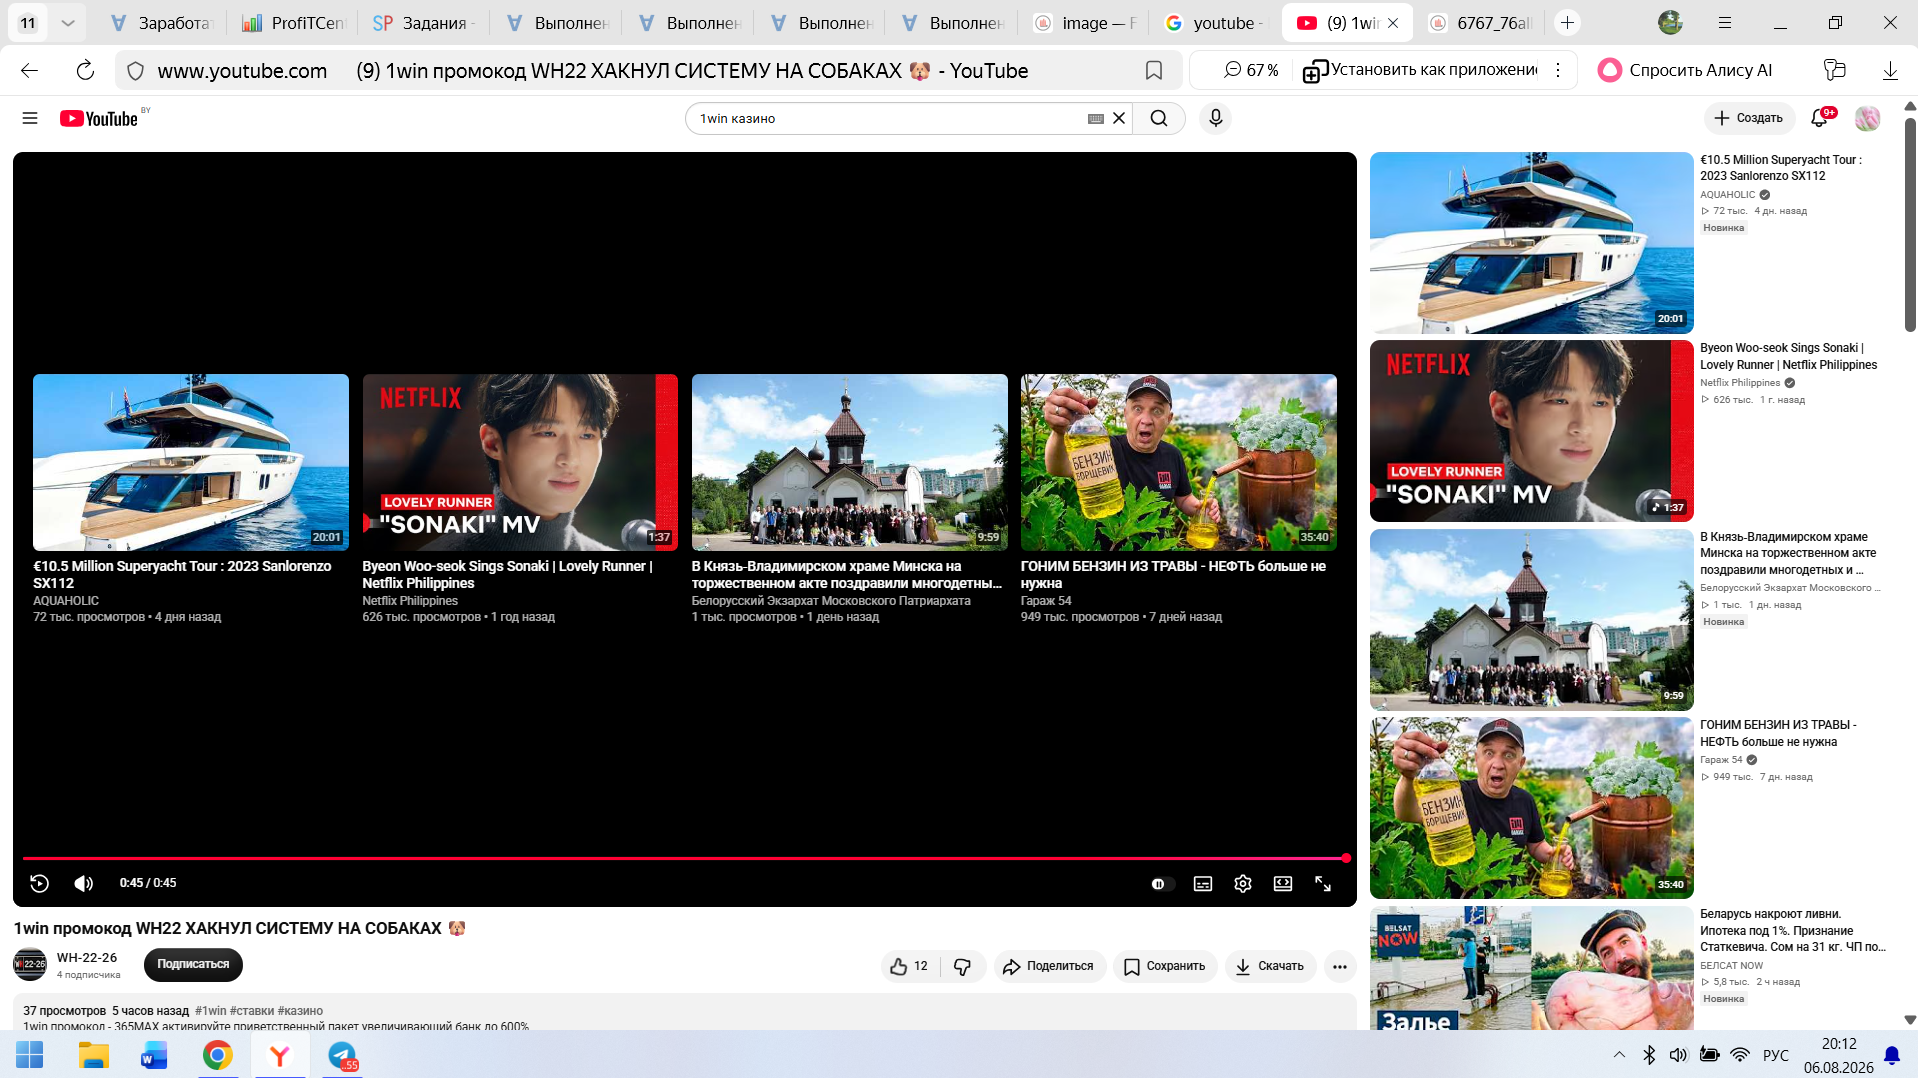Viewport: 1918px width, 1078px height.
Task: Open File Explorer from taskbar
Action: (x=94, y=1055)
